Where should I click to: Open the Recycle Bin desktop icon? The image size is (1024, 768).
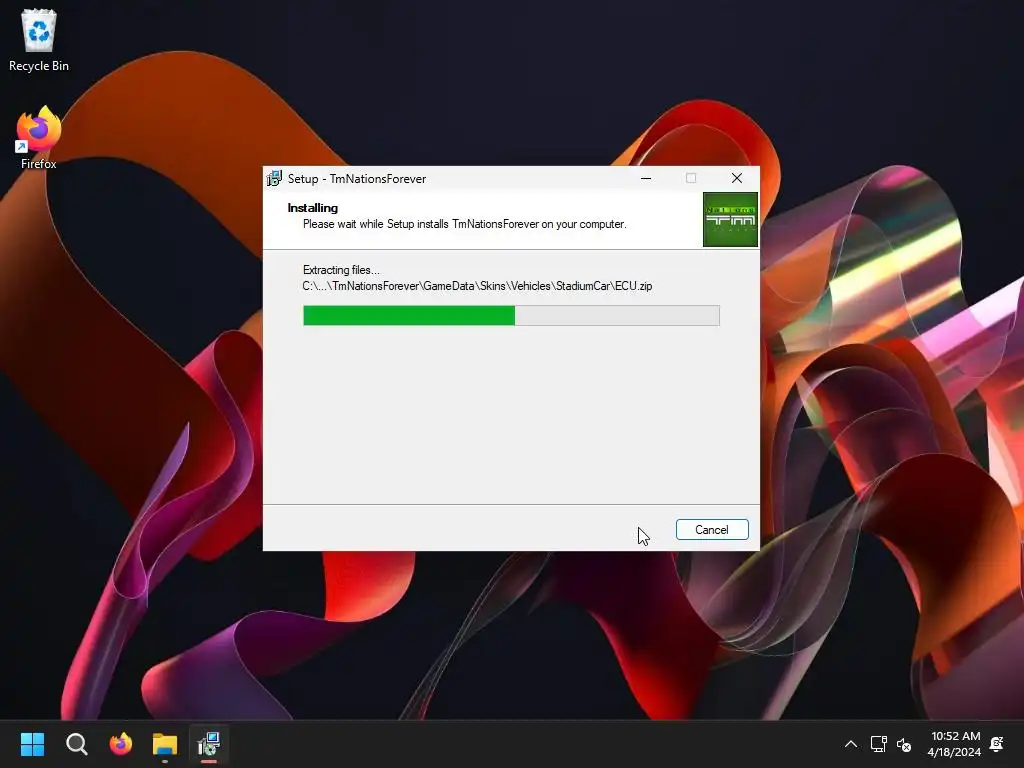pos(39,40)
